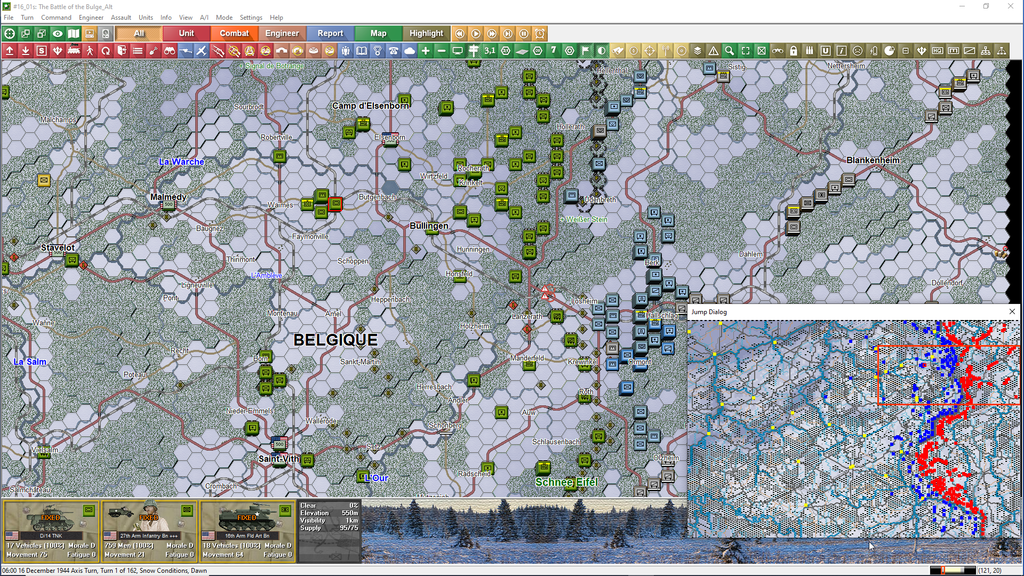This screenshot has height=576, width=1024.
Task: Click the warning triangle toolbar icon
Action: point(713,50)
